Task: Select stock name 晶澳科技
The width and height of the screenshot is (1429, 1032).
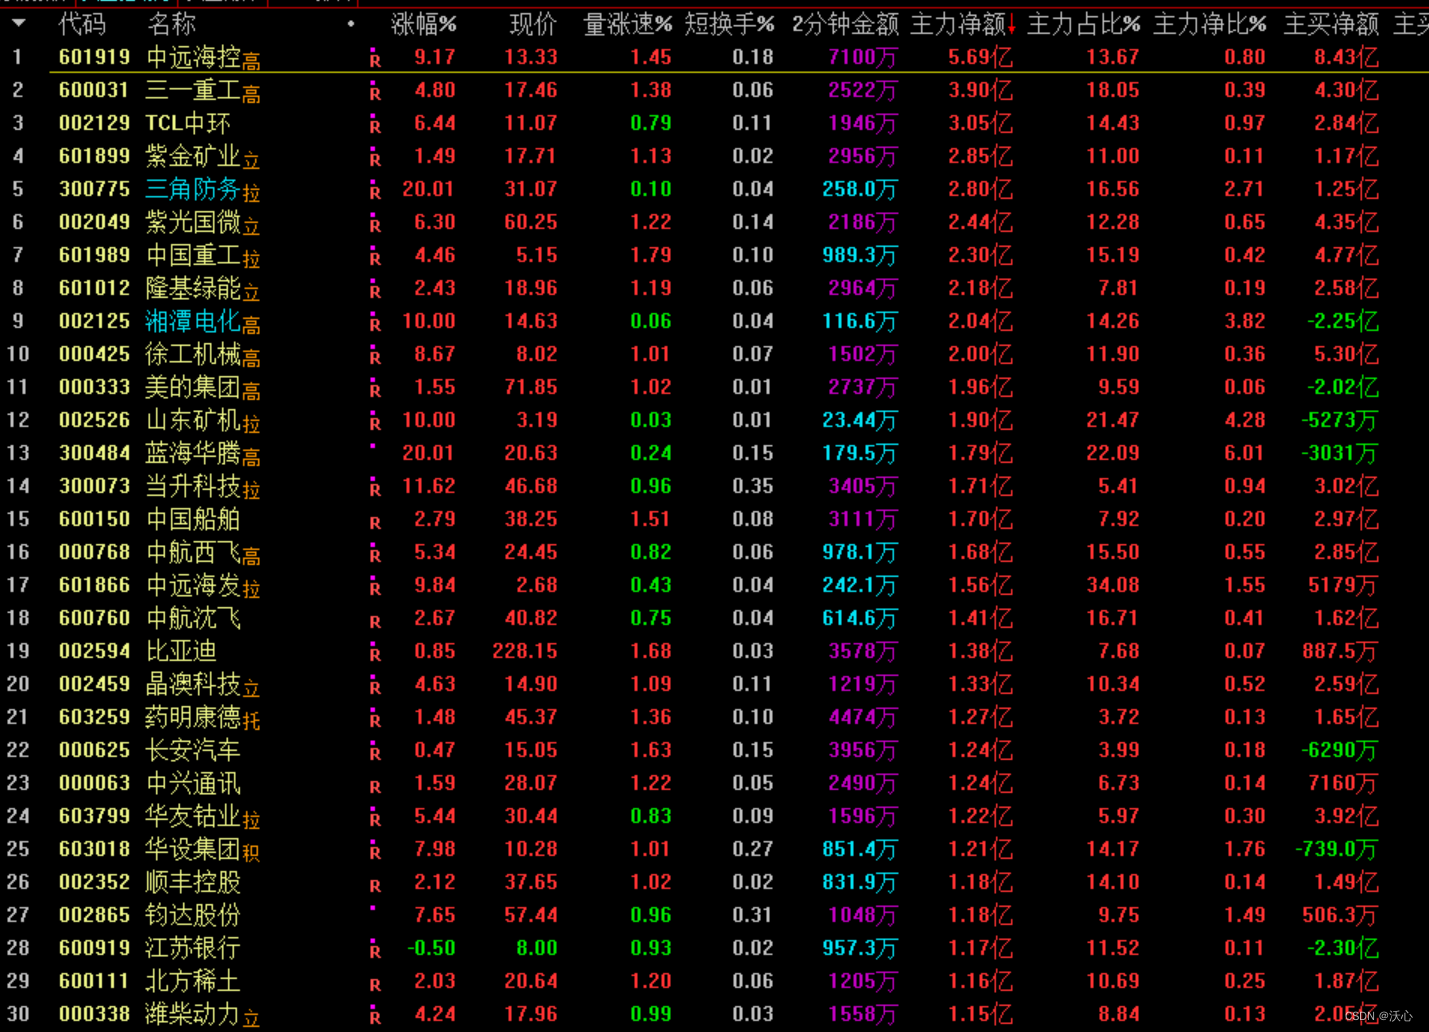Action: point(193,685)
